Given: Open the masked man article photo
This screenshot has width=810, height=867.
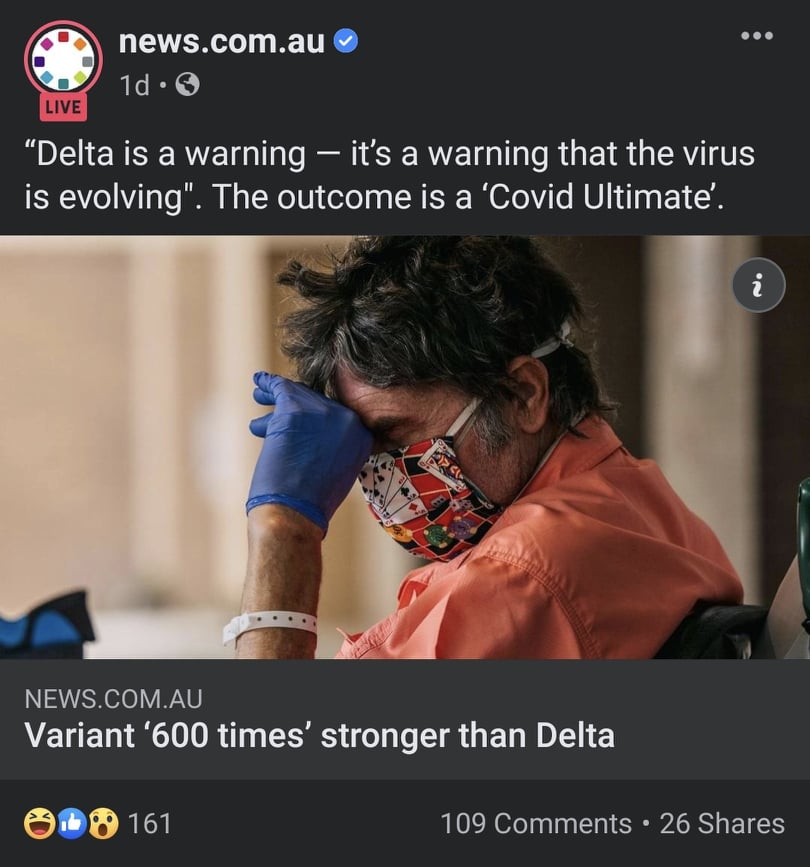Looking at the screenshot, I should (405, 447).
